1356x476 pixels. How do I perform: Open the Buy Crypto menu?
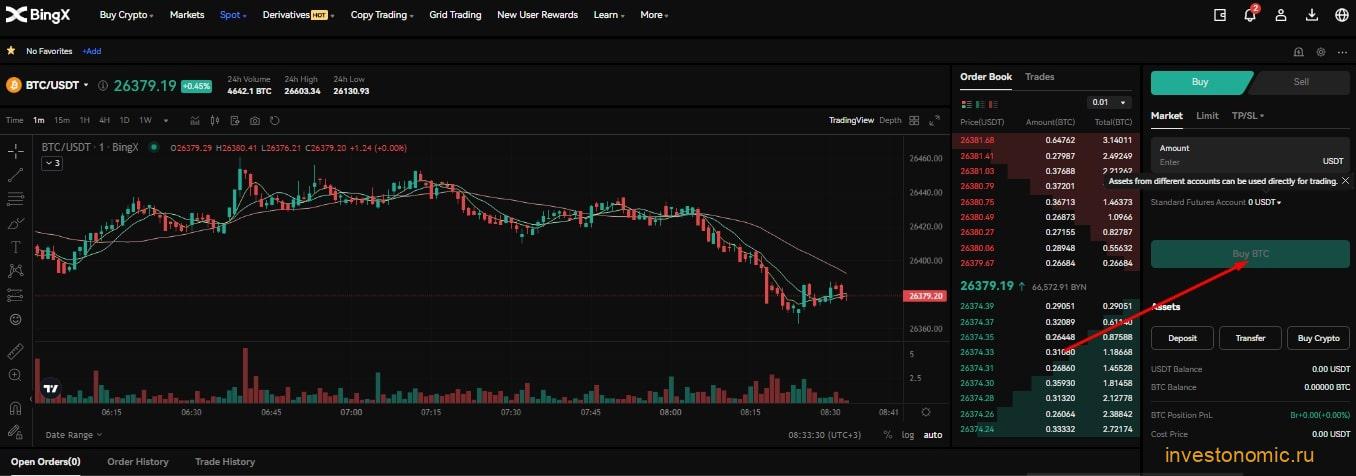point(127,15)
